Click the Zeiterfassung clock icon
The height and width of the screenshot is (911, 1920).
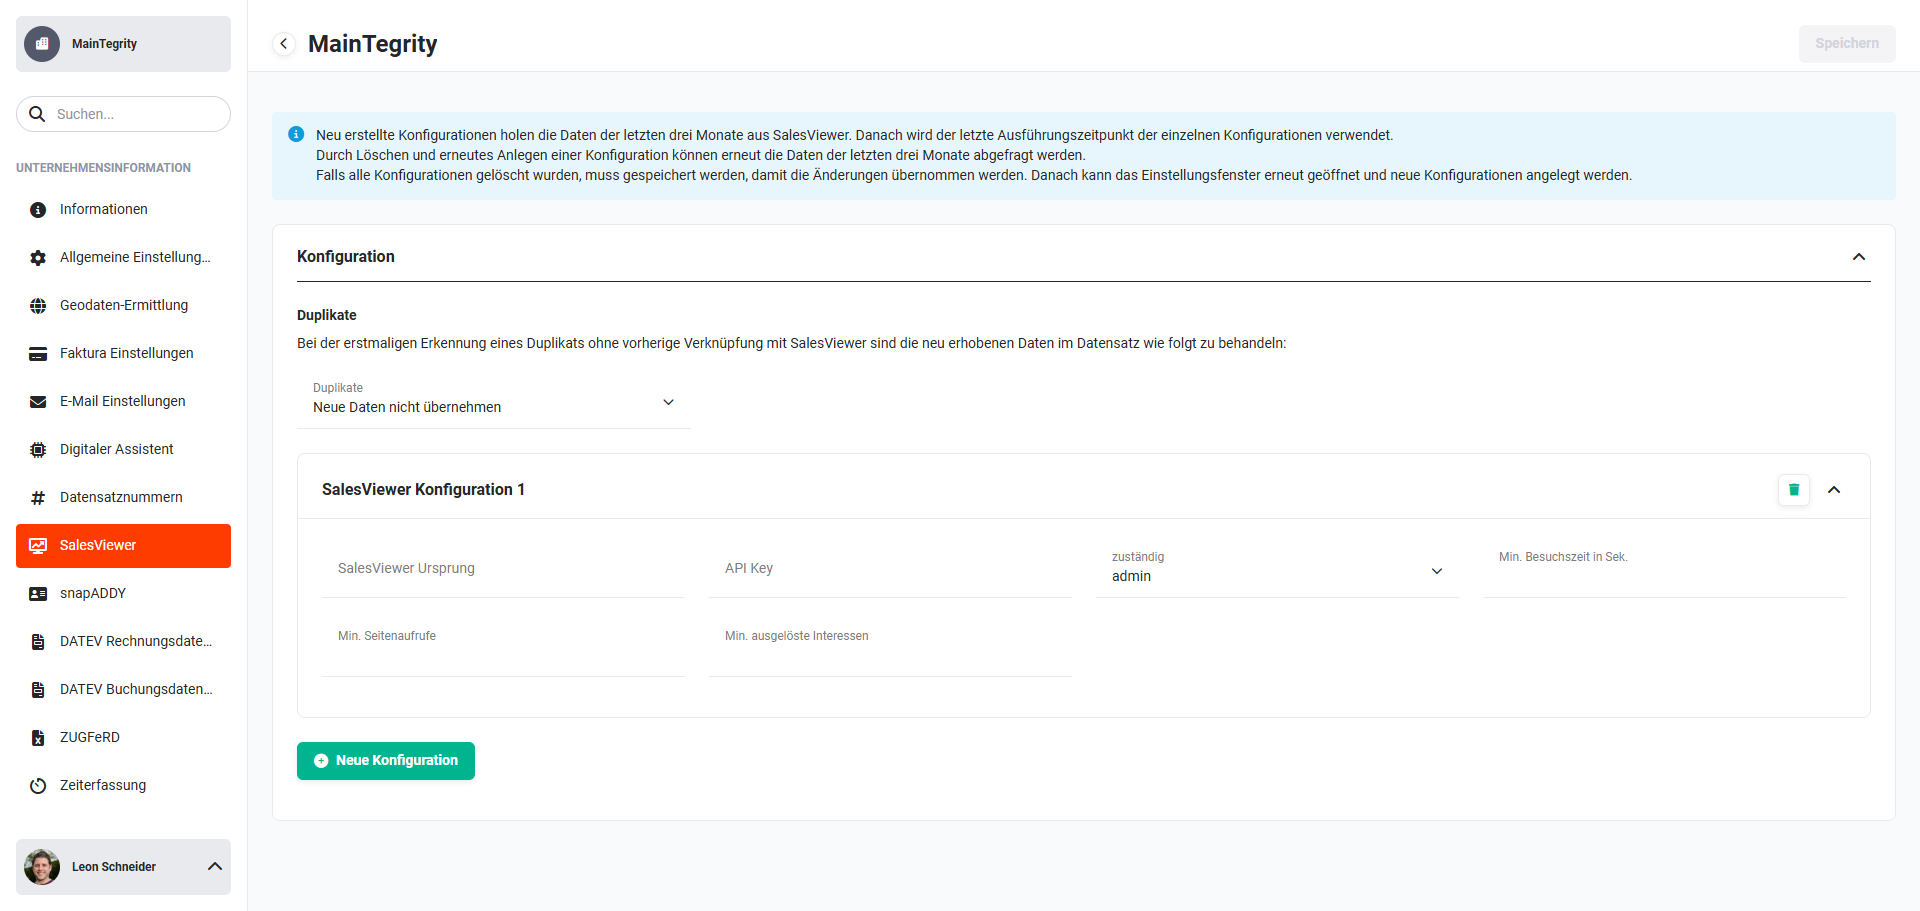point(38,786)
